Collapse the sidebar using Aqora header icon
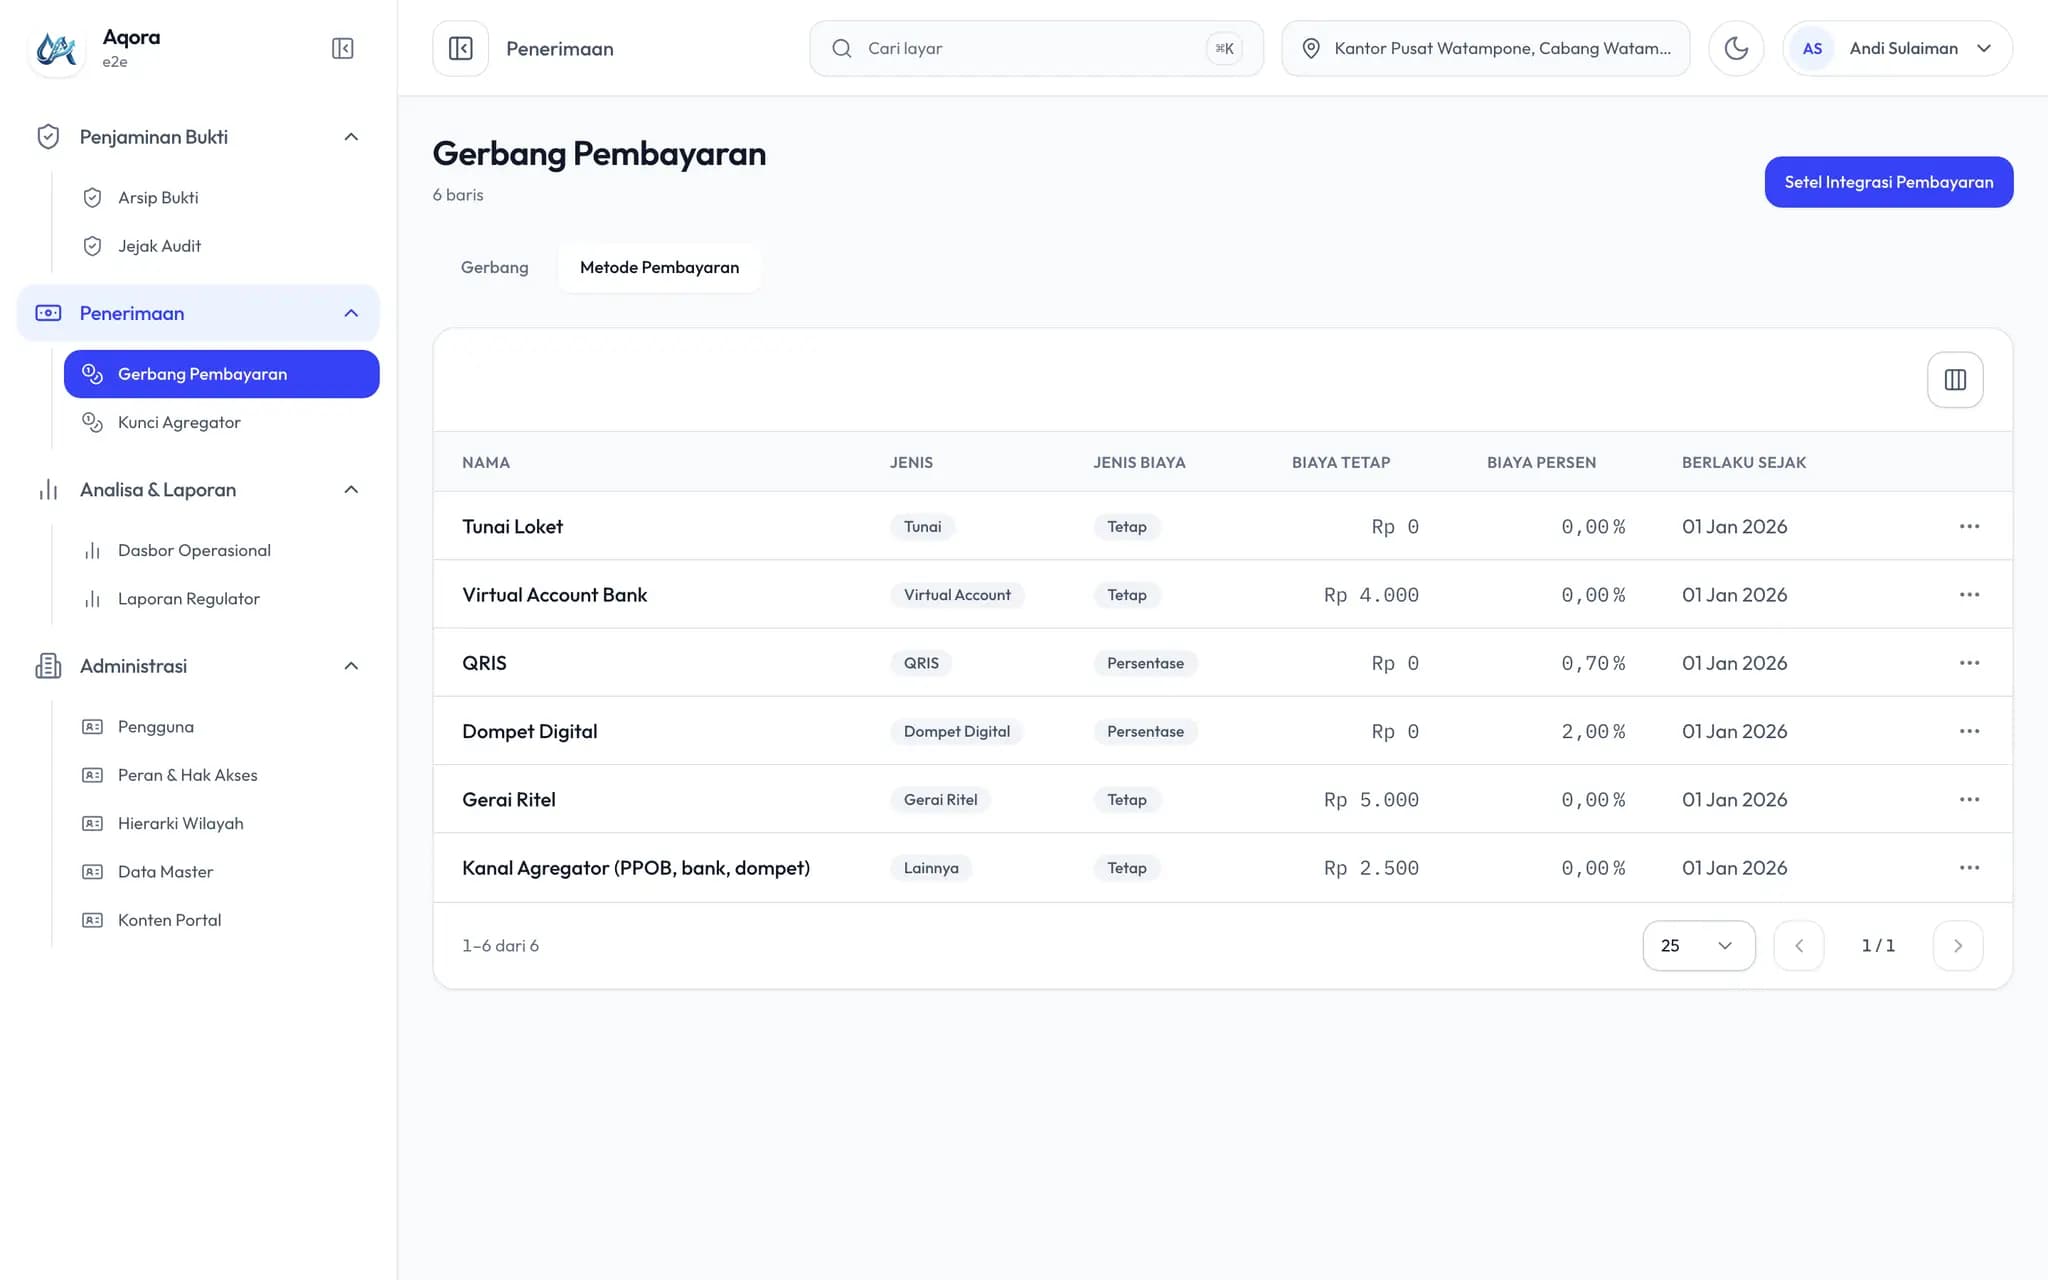Screen dimensions: 2048x1280 [342, 48]
